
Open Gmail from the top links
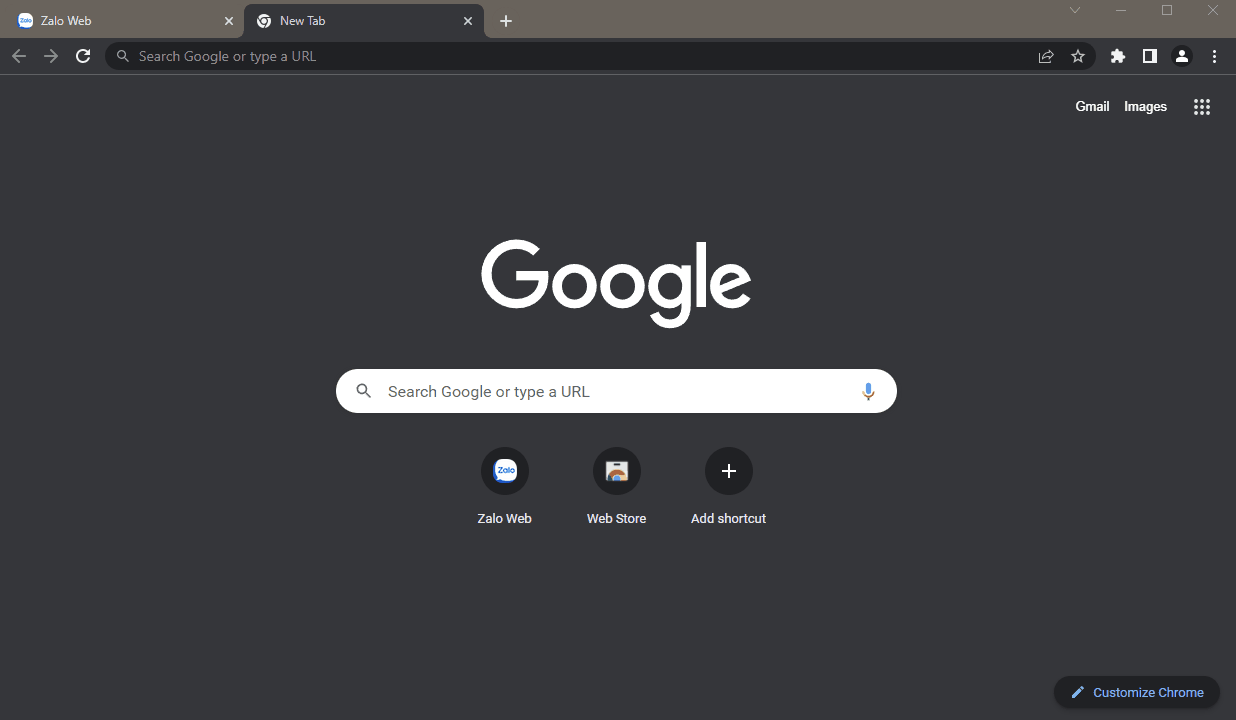(x=1092, y=106)
